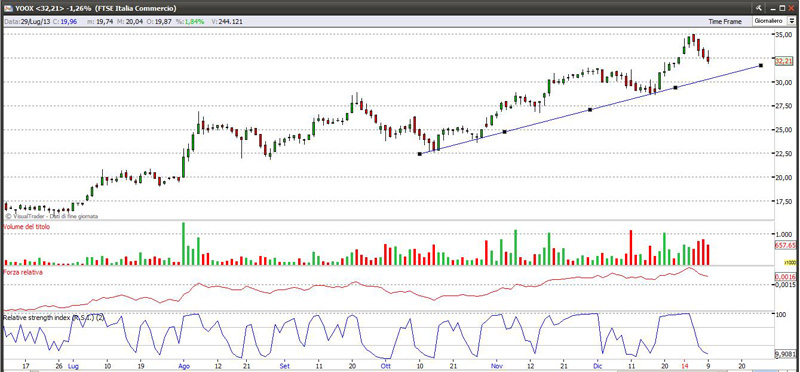Click the 26 date label
This screenshot has width=800, height=372.
59,366
